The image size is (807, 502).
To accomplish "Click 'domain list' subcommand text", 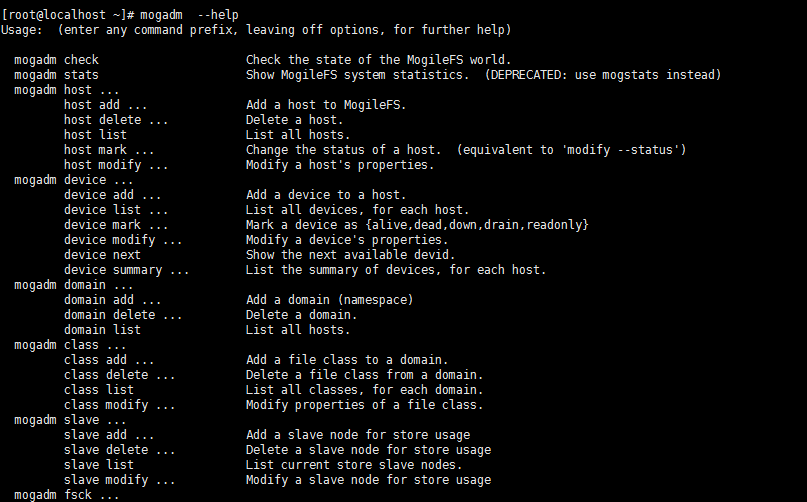I will [102, 330].
